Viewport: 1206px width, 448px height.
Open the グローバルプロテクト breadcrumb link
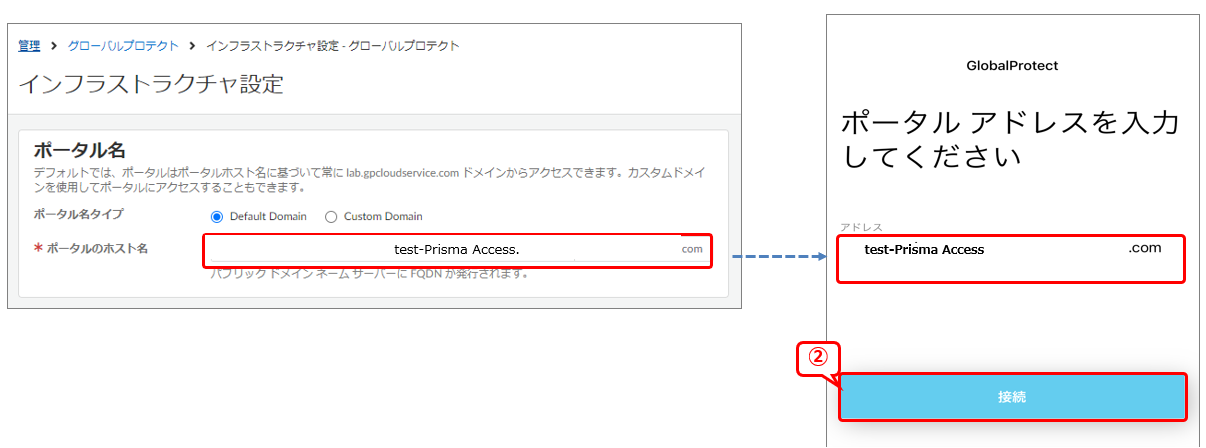coord(123,46)
